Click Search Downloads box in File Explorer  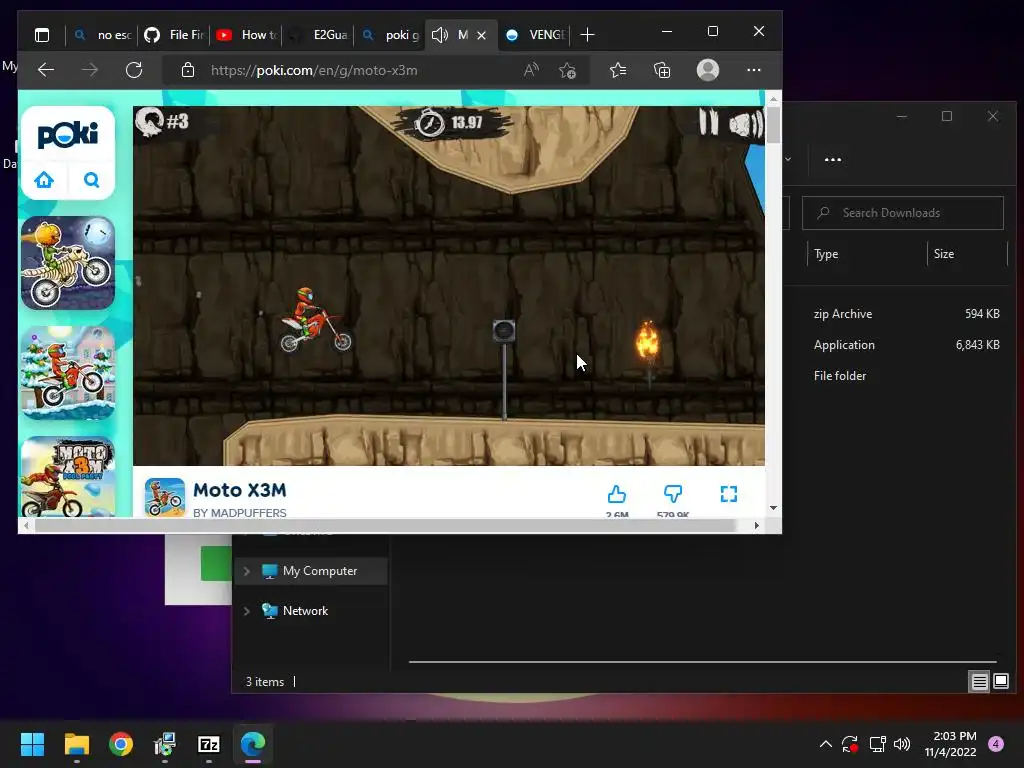click(903, 213)
